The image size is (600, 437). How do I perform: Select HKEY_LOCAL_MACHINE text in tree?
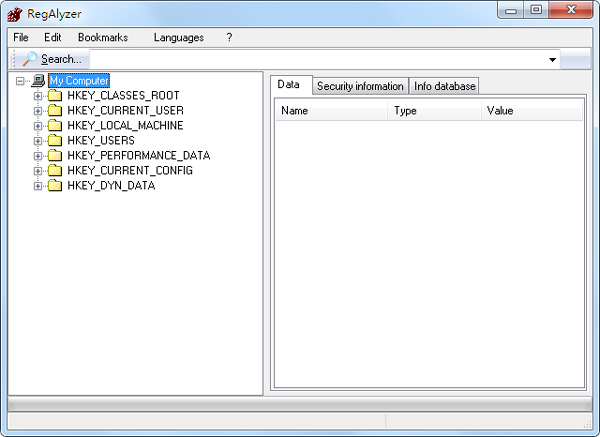pos(125,125)
